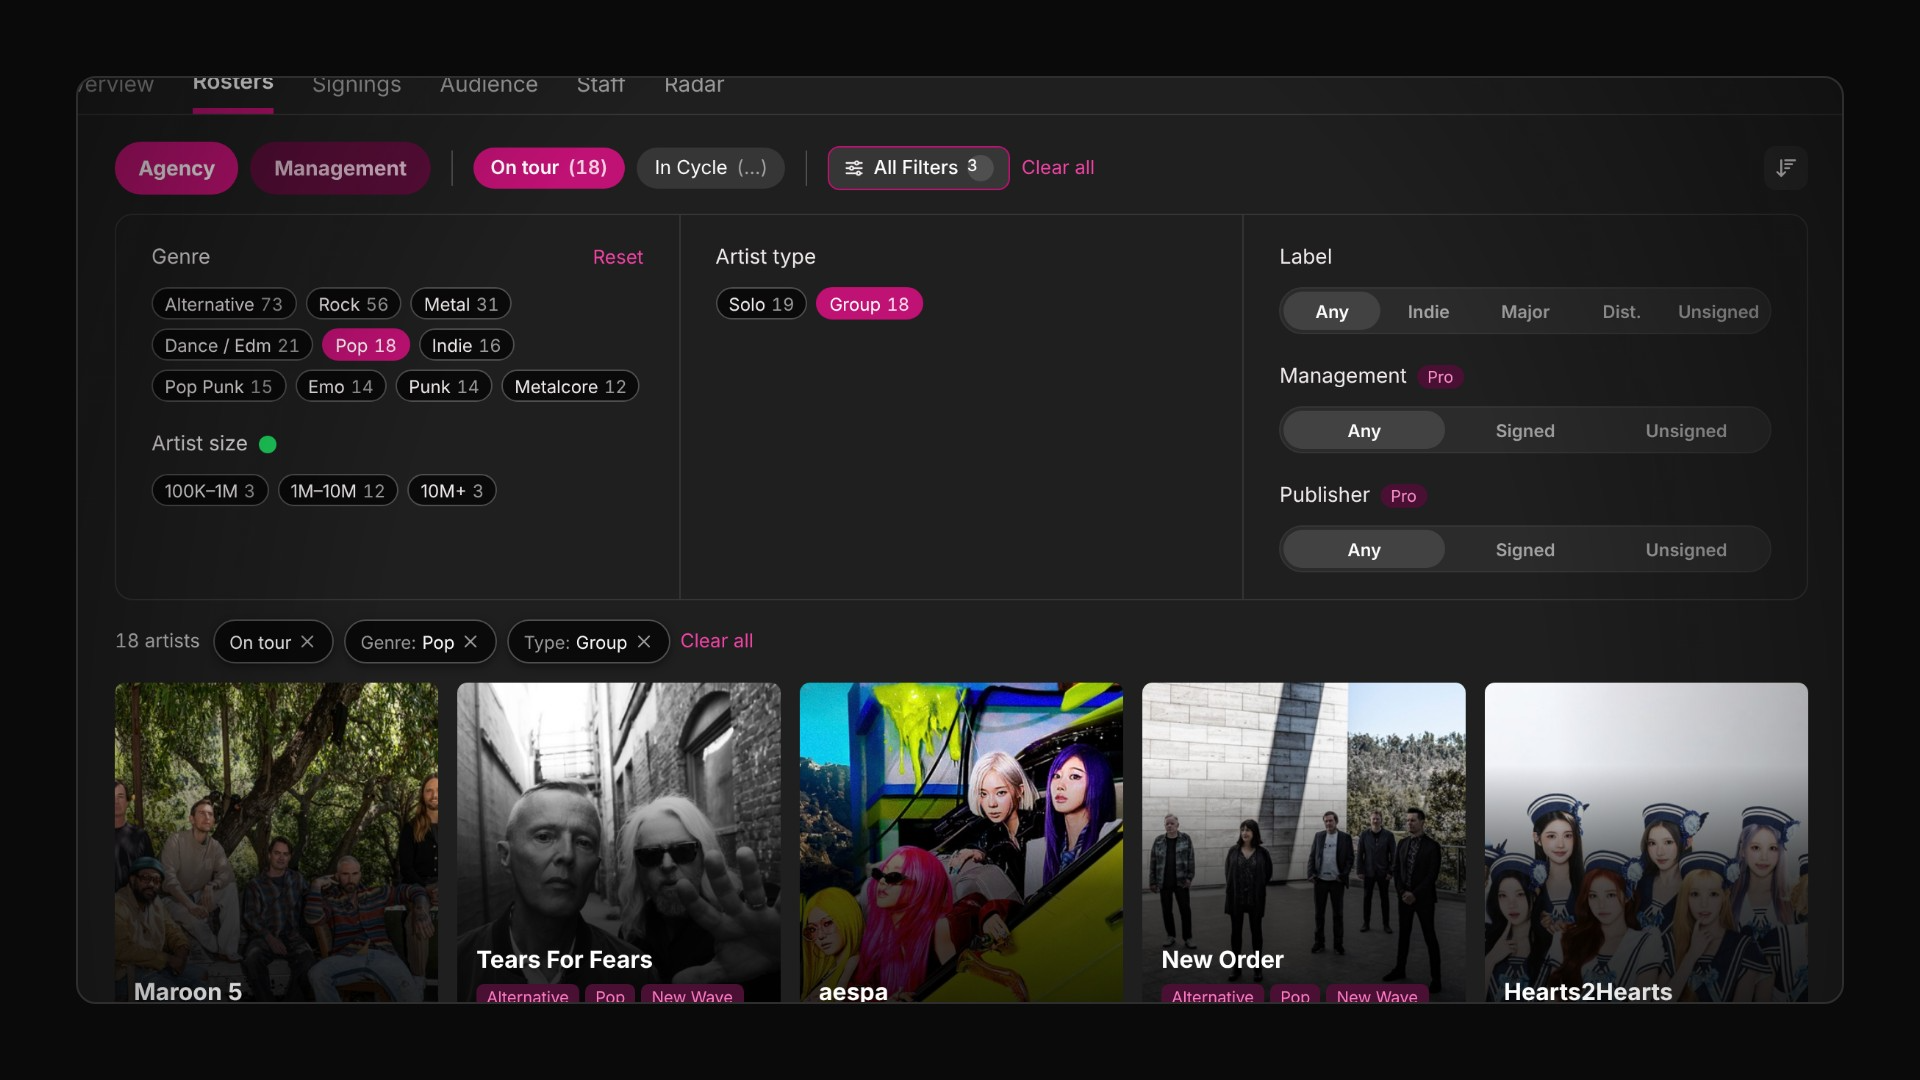This screenshot has width=1920, height=1080.
Task: Select the Dance / Edm 21 genre
Action: pyautogui.click(x=232, y=345)
